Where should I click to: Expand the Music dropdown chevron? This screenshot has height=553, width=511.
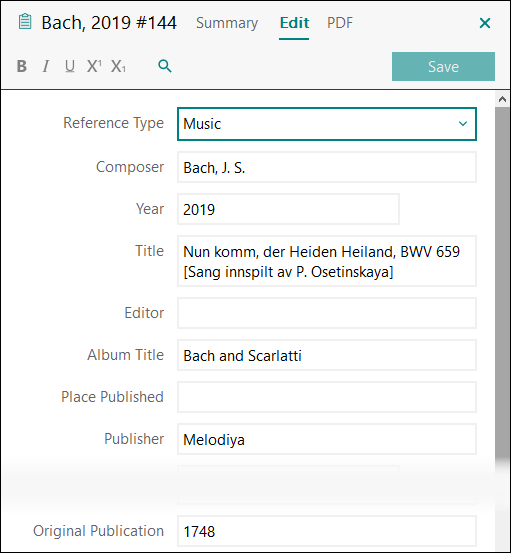[x=463, y=124]
